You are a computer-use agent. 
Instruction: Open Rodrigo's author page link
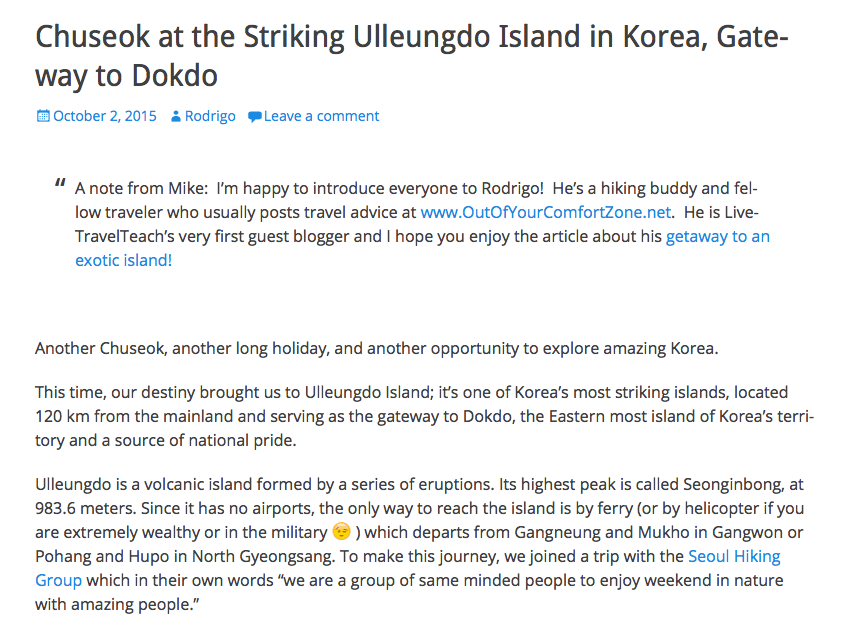click(x=210, y=117)
